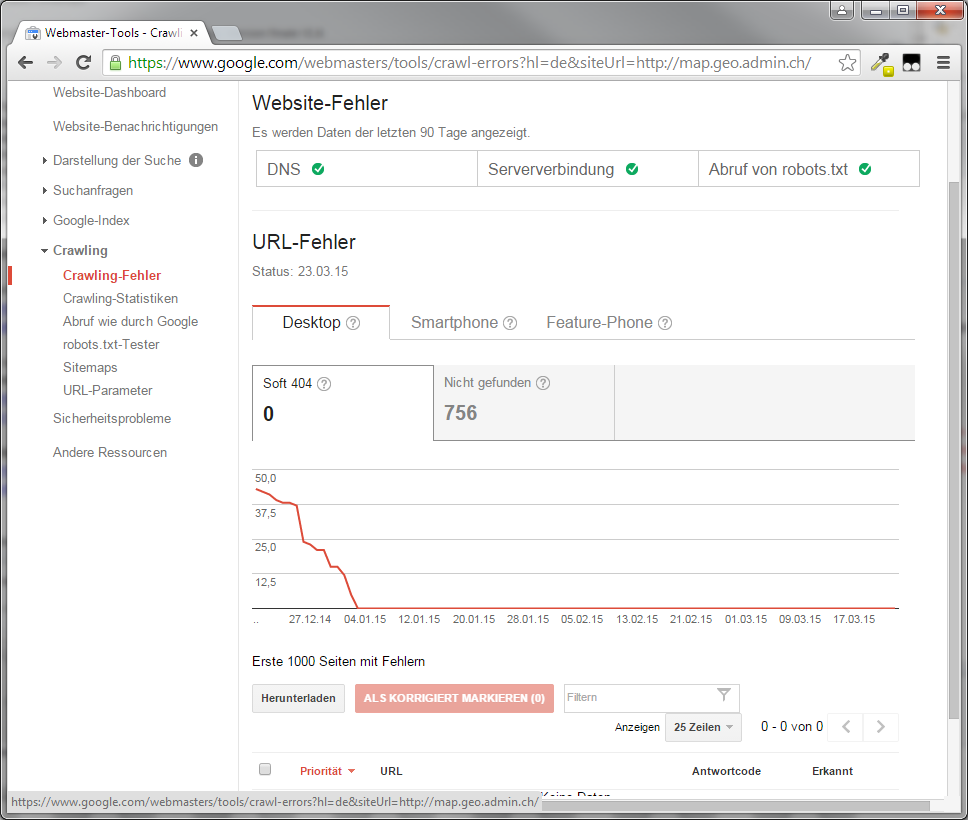The width and height of the screenshot is (968, 820).
Task: Switch to the Desktop tab
Action: 321,322
